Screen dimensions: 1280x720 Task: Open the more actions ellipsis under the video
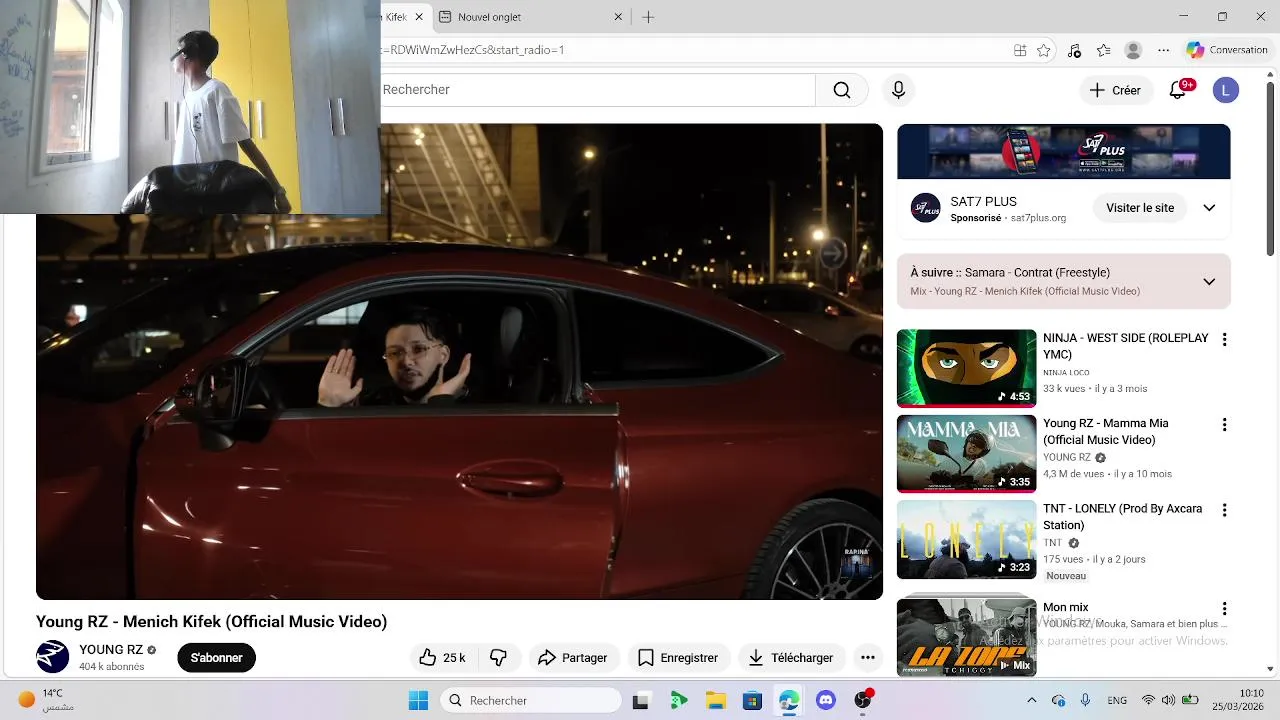(x=868, y=657)
